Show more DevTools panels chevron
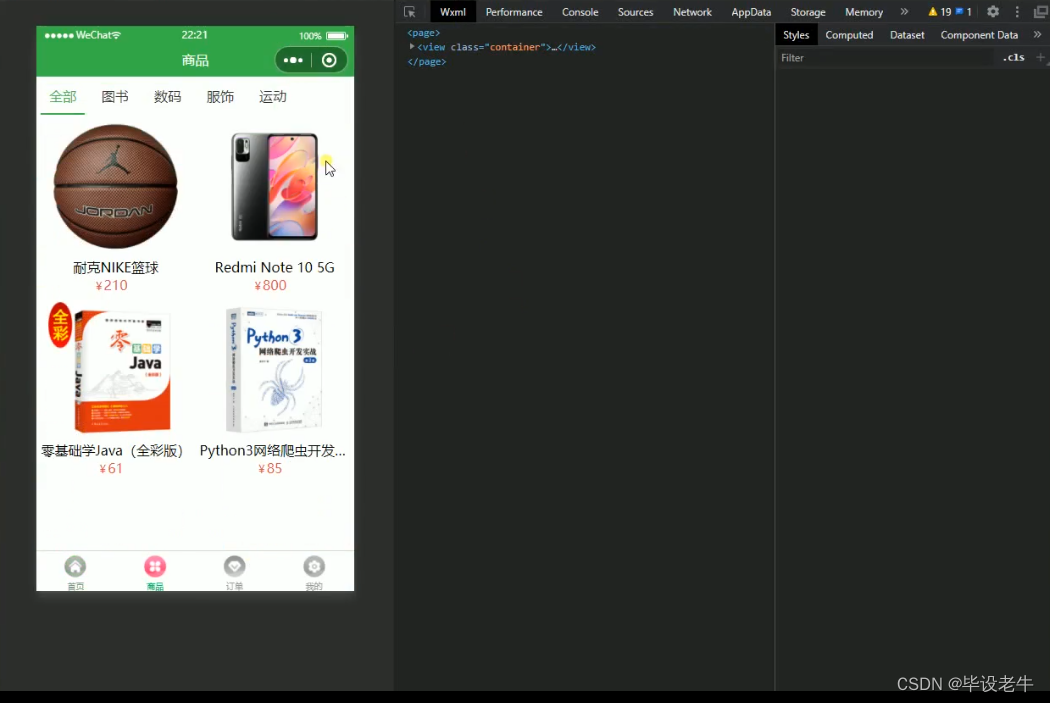Viewport: 1050px width, 703px height. pyautogui.click(x=904, y=11)
